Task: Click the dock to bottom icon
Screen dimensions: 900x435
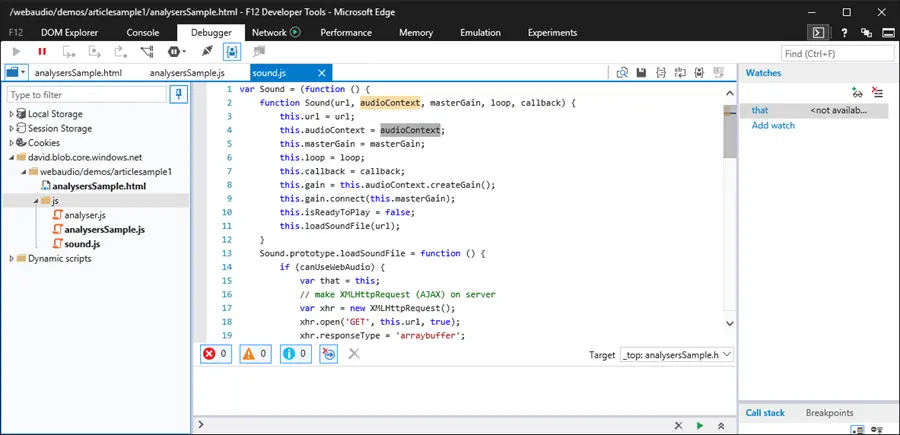Action: (x=888, y=33)
